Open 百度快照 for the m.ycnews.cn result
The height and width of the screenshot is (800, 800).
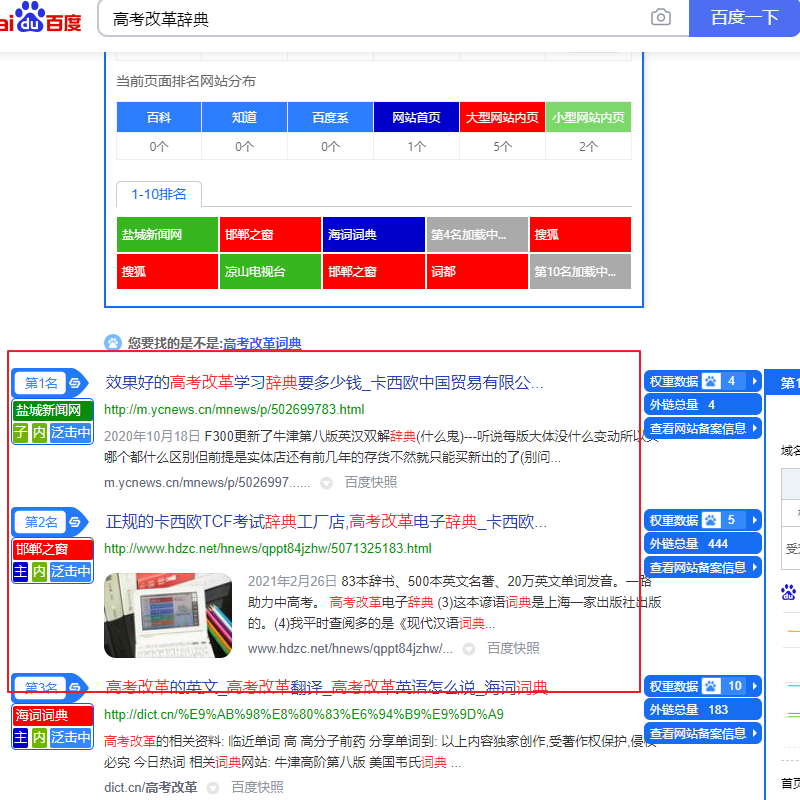(371, 482)
